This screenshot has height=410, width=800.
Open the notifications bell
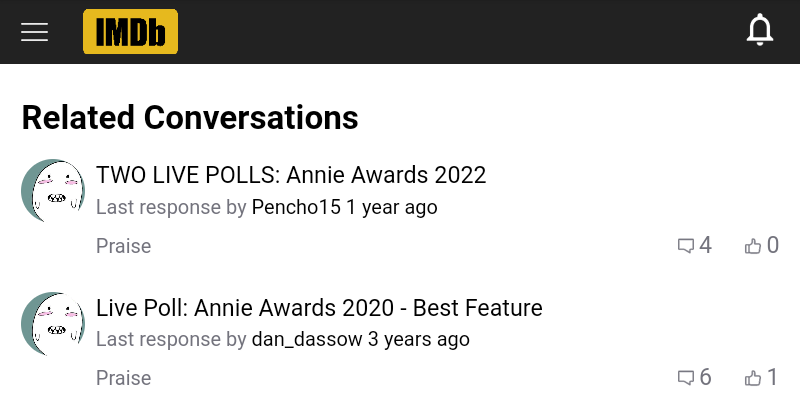pos(760,31)
